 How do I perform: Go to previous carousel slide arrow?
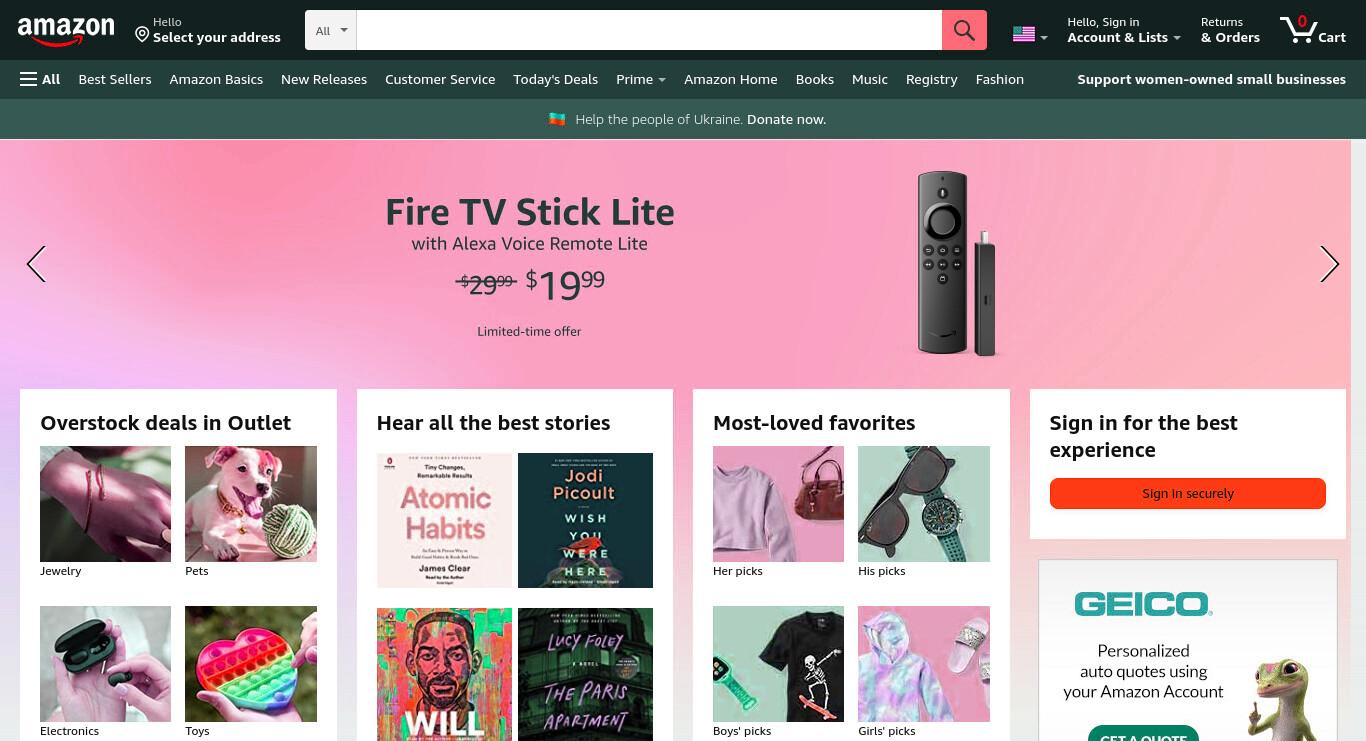pos(36,264)
